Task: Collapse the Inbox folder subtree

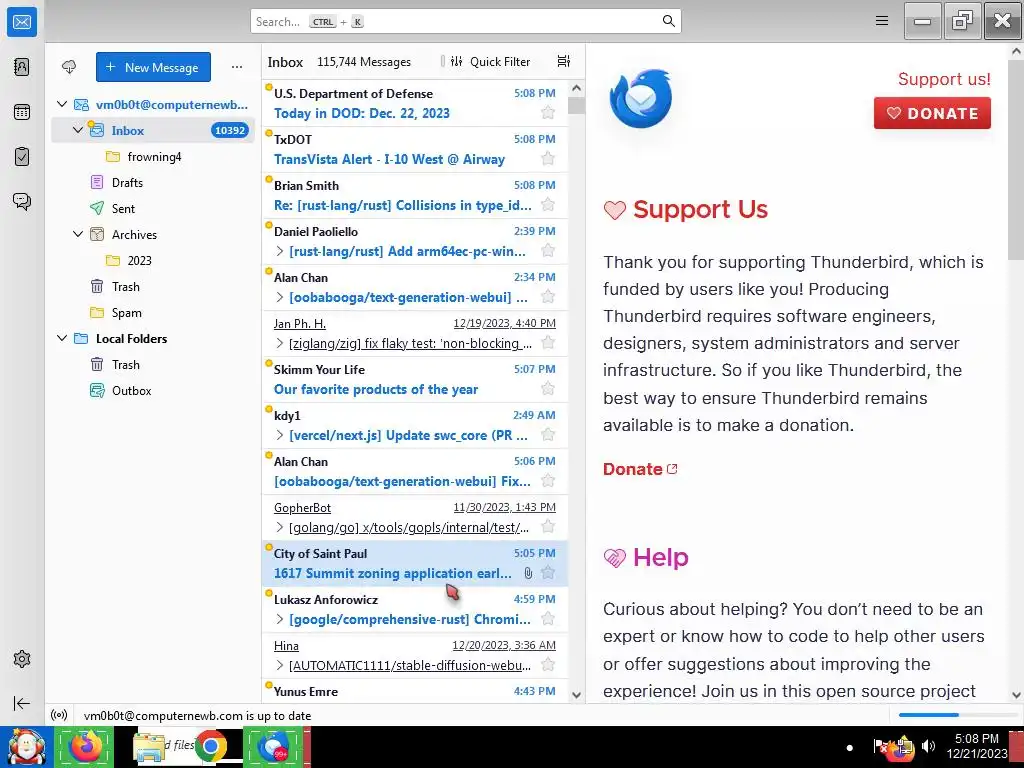Action: [x=78, y=130]
